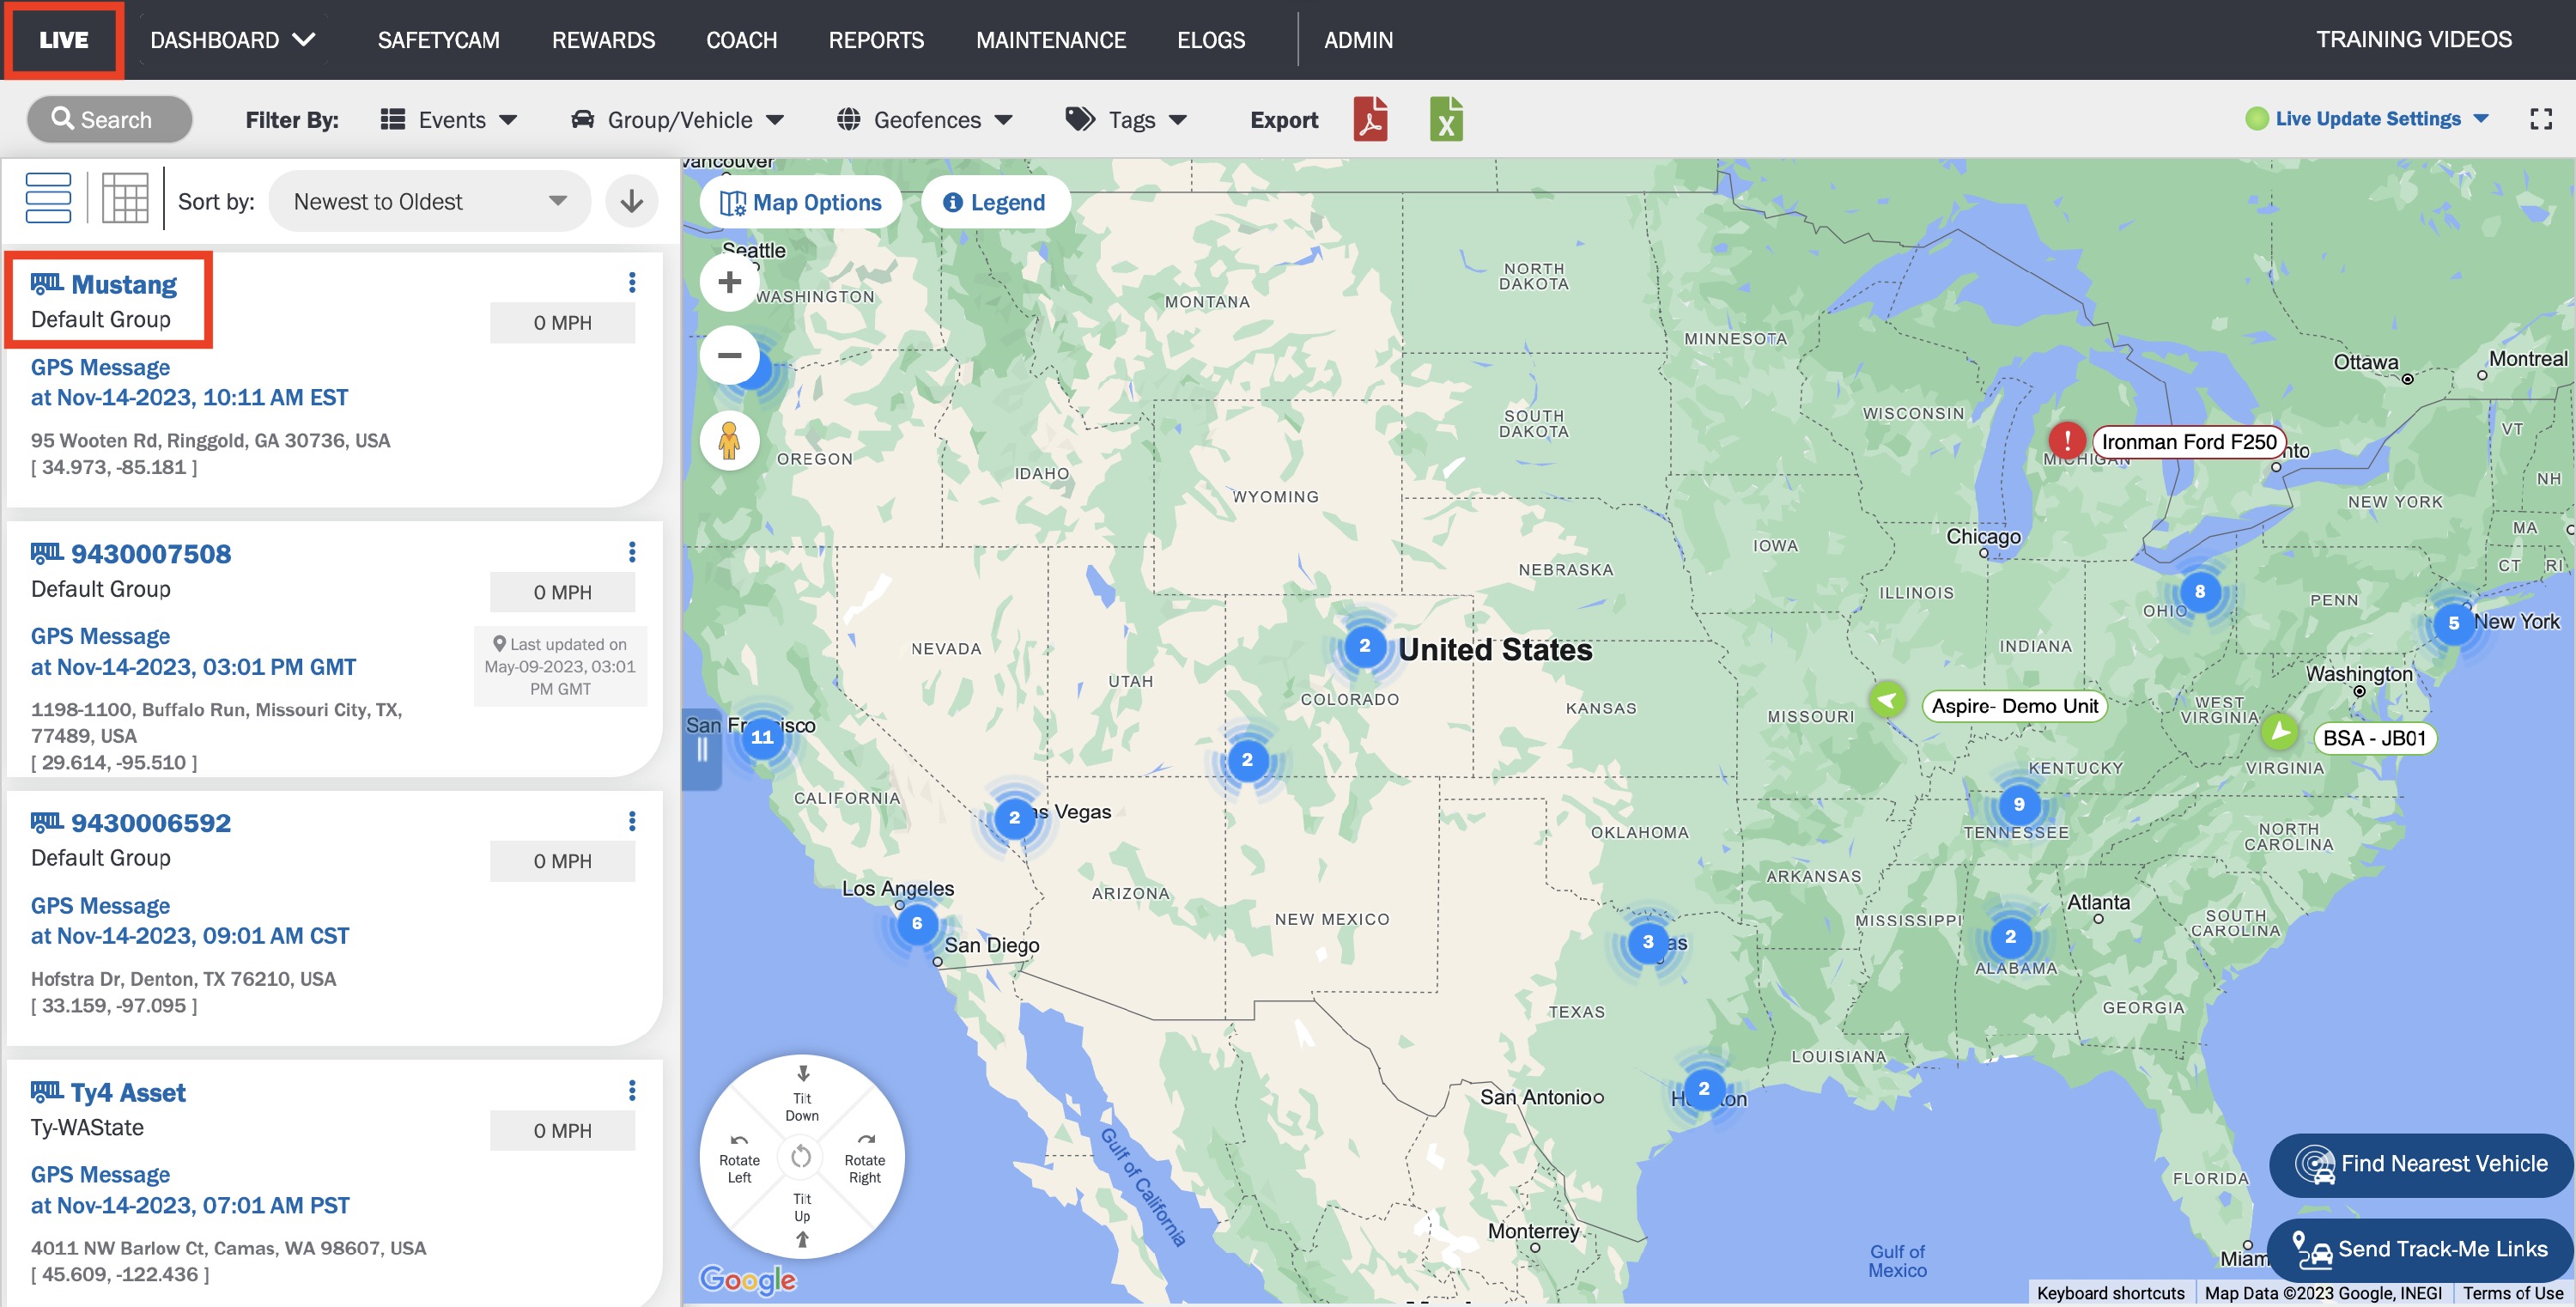Switch to grid table view

coord(125,198)
